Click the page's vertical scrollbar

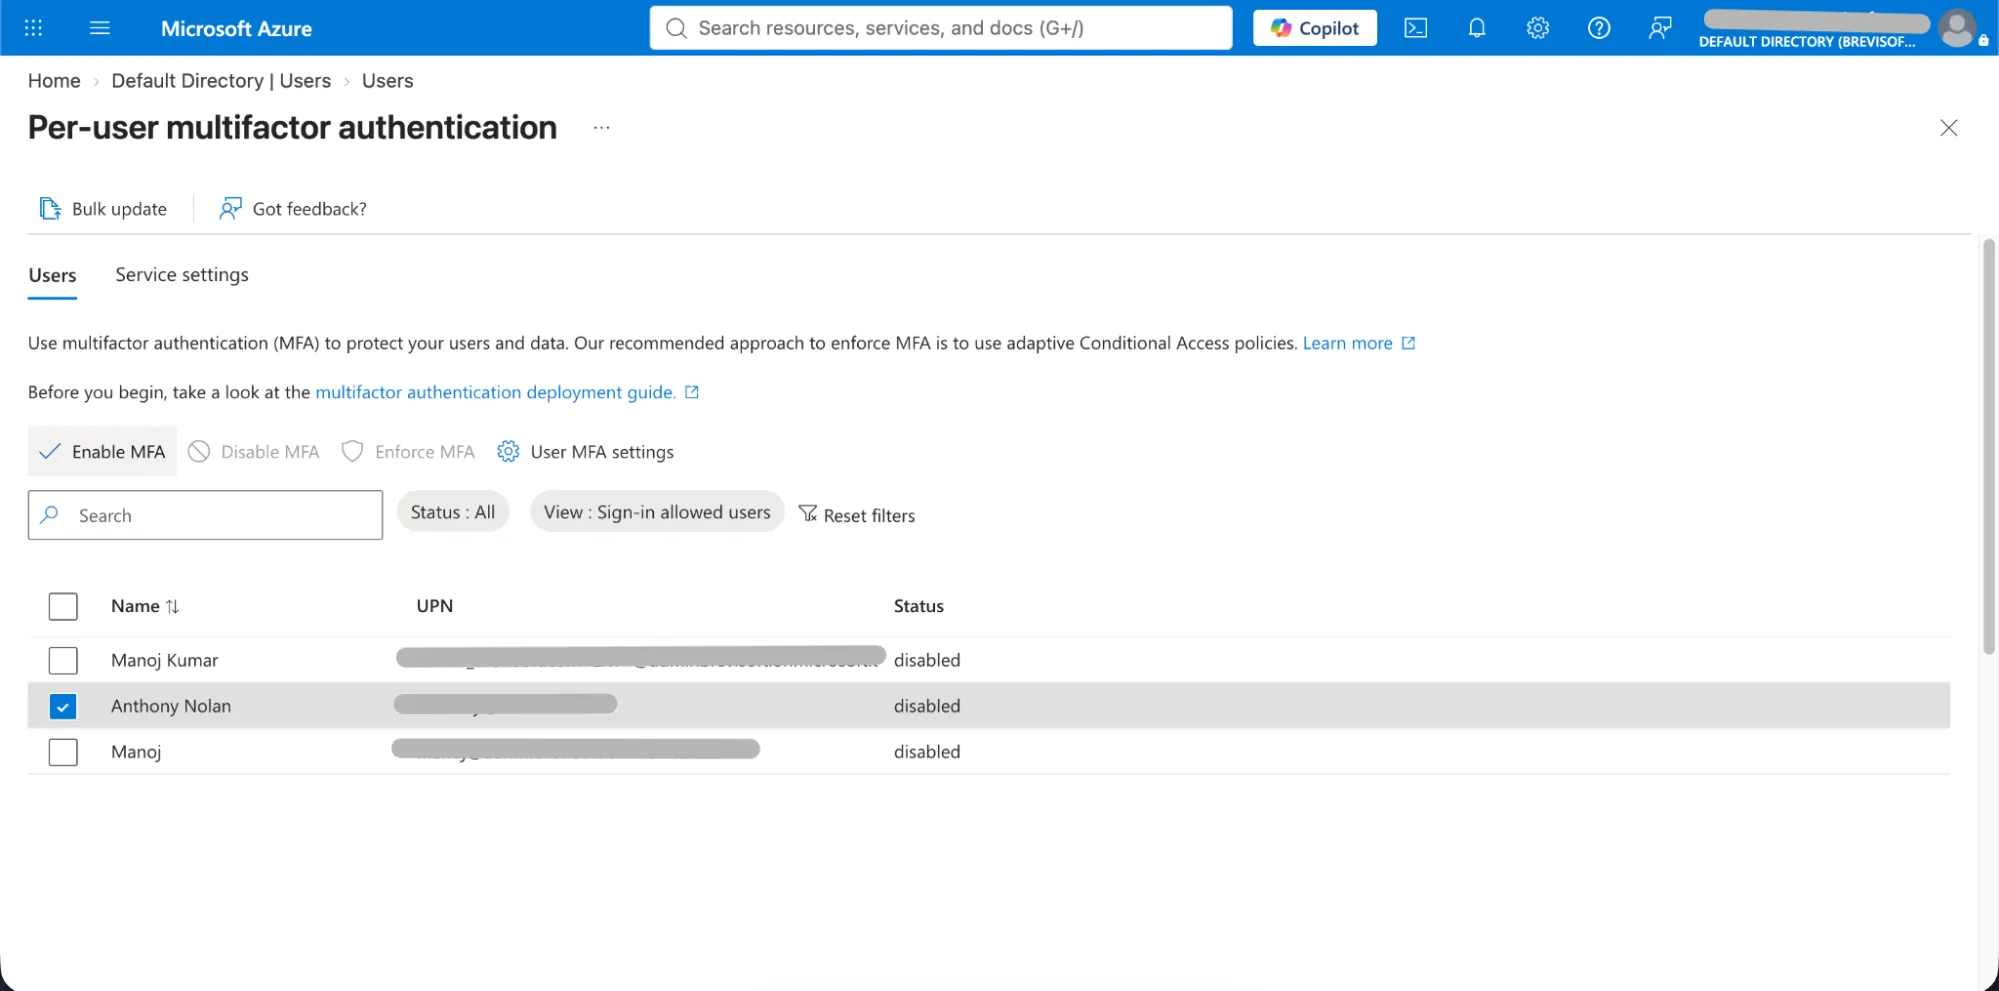[x=1989, y=446]
